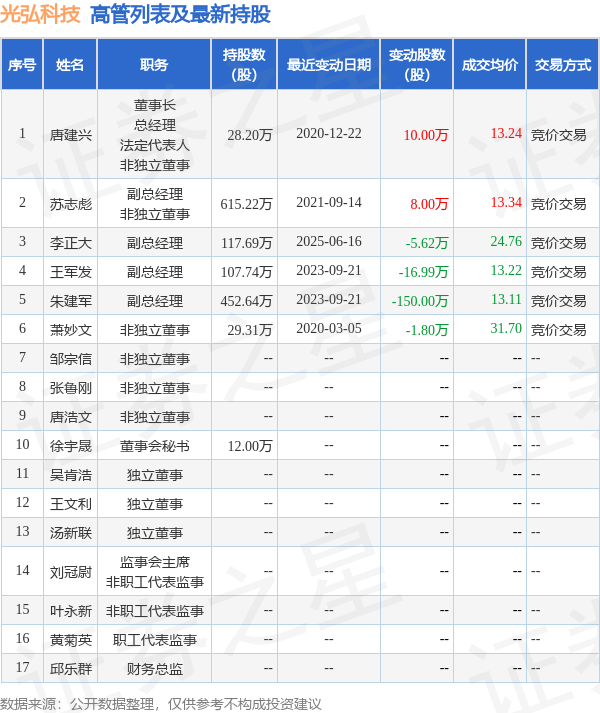
Task: Click the 117.69万 shareholding value
Action: (246, 243)
